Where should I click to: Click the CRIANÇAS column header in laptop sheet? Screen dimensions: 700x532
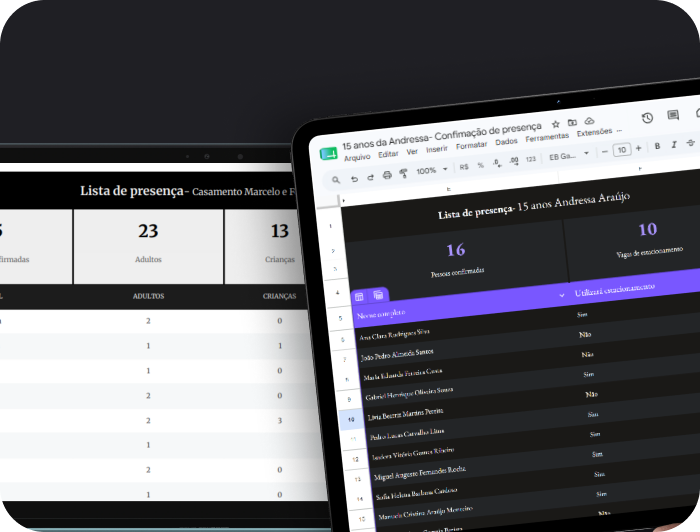point(279,296)
